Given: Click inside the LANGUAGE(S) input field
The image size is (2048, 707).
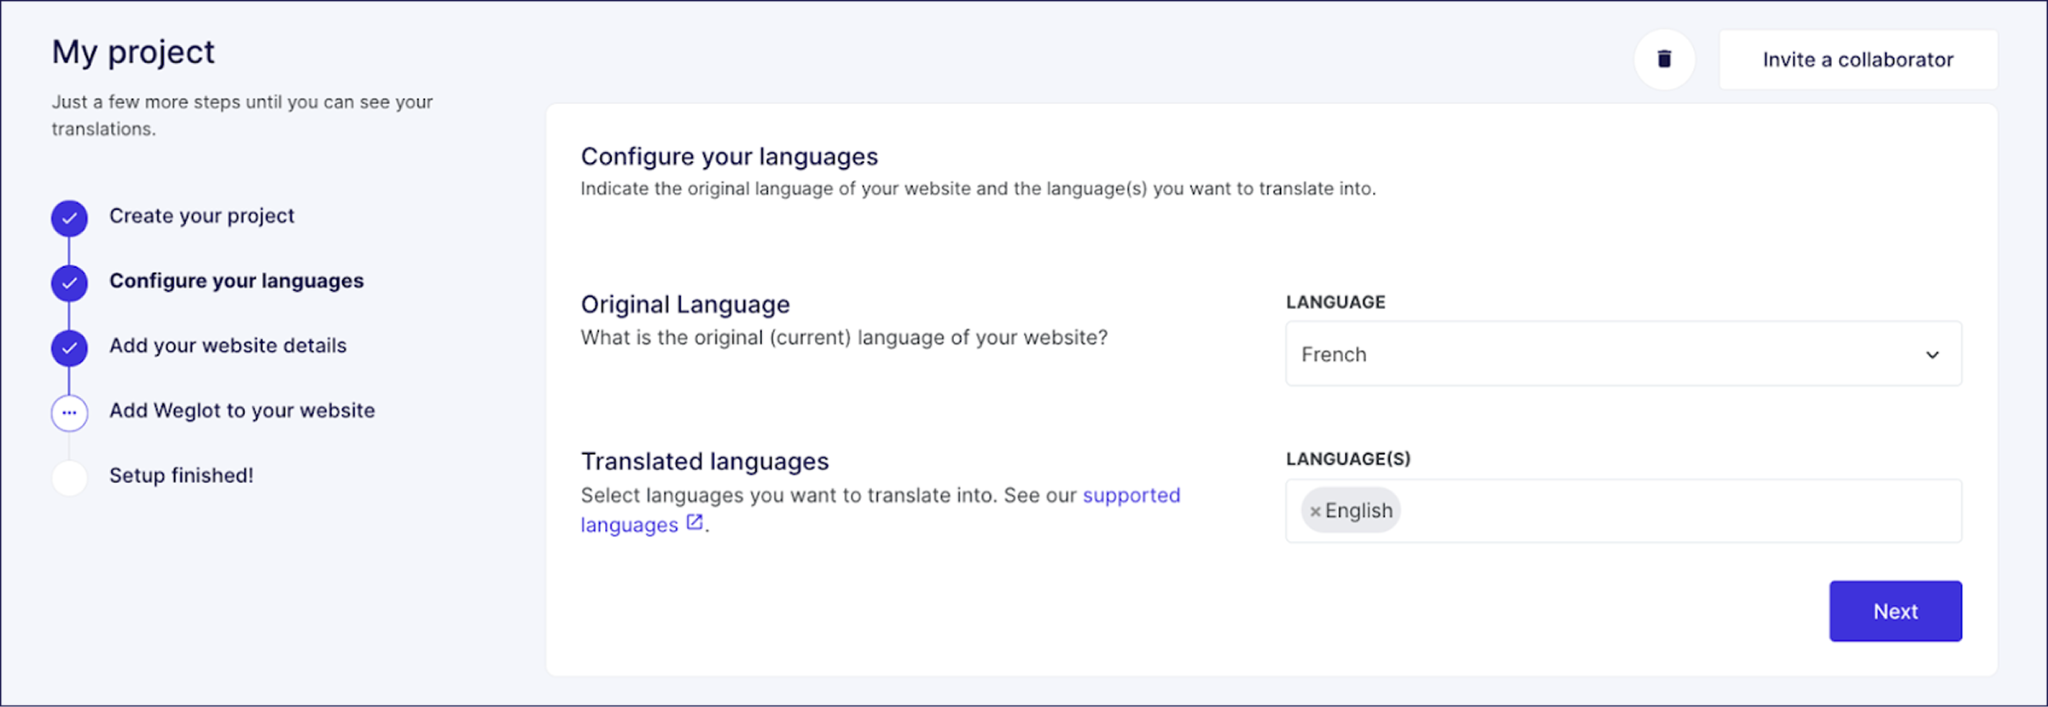Looking at the screenshot, I should click(x=1700, y=510).
